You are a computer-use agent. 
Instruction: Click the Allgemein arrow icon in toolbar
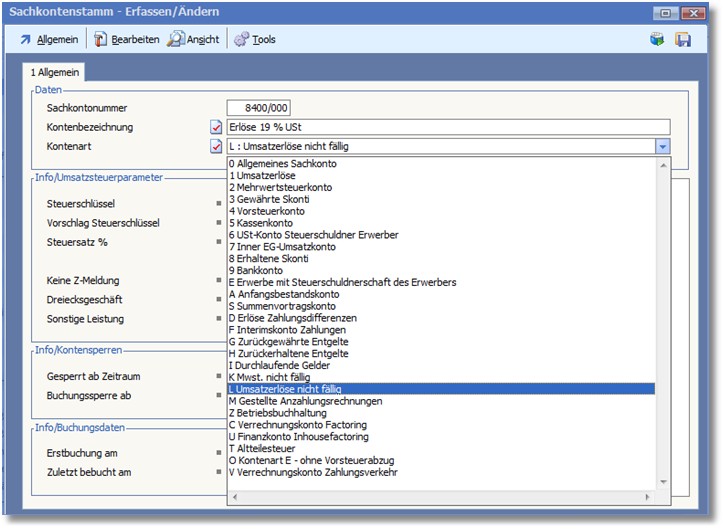pyautogui.click(x=25, y=40)
